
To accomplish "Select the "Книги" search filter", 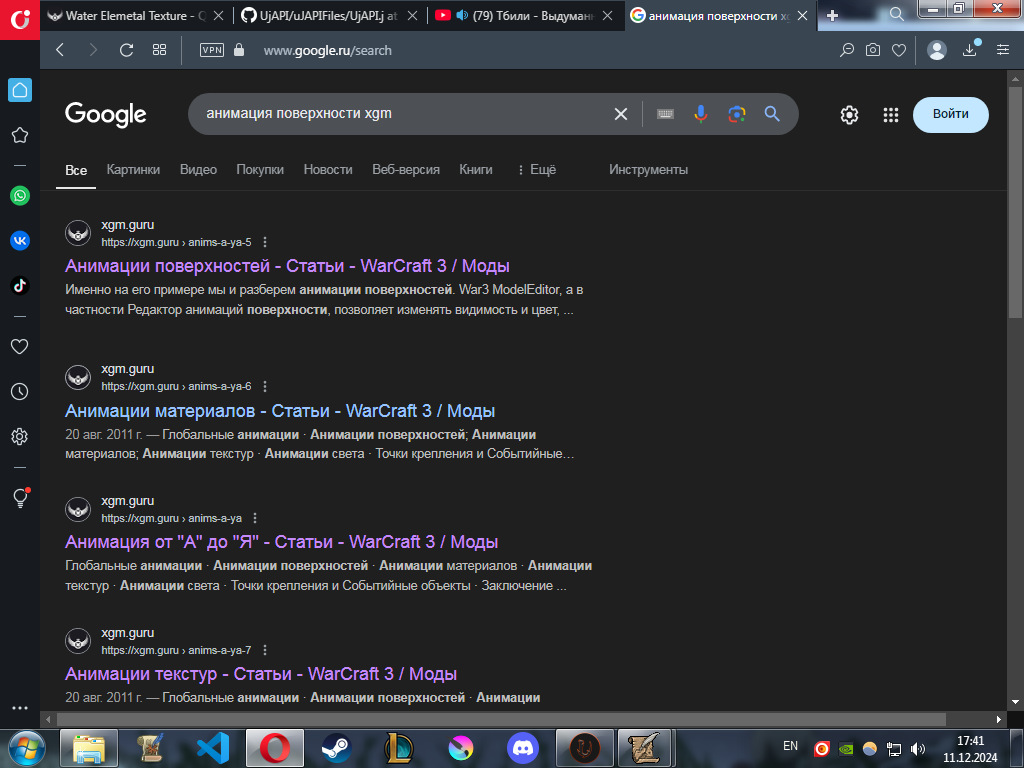I will [476, 170].
